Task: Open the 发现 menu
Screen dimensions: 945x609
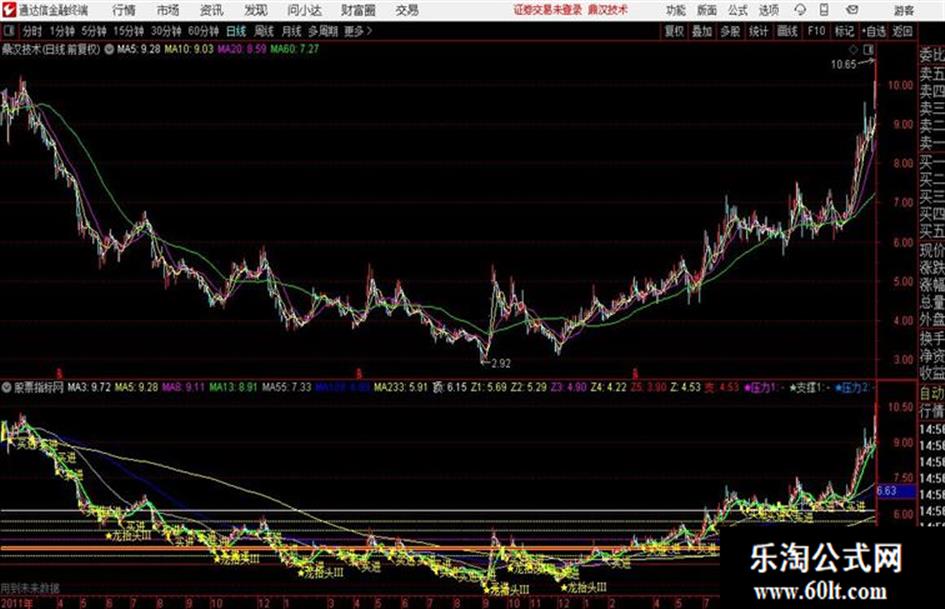Action: coord(255,10)
